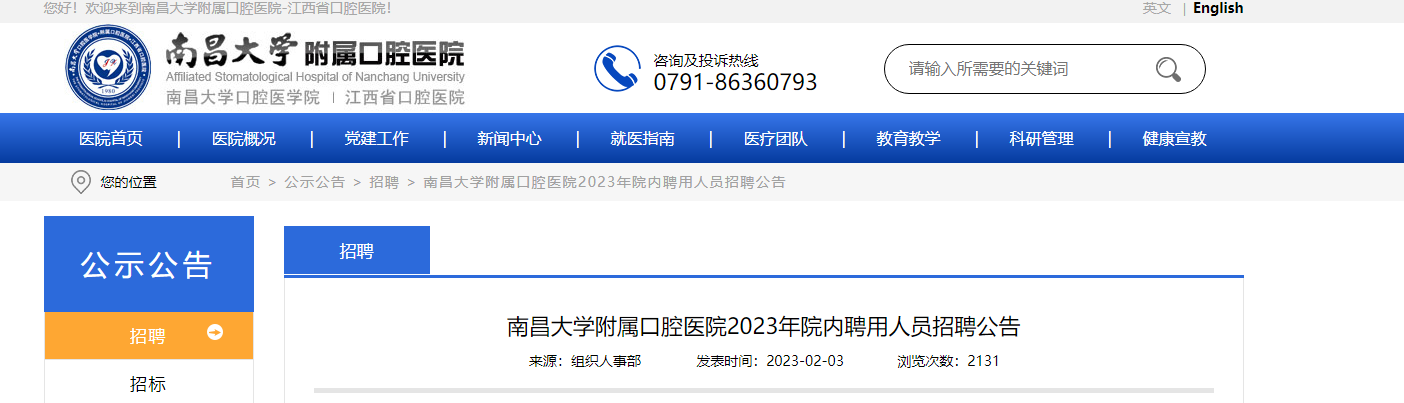1404x403 pixels.
Task: Click the location pin icon
Action: tap(81, 182)
